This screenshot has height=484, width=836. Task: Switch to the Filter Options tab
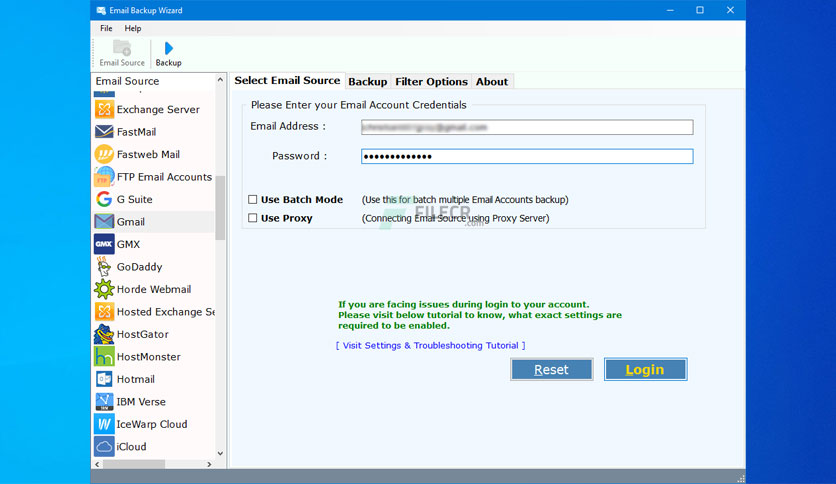(x=431, y=82)
